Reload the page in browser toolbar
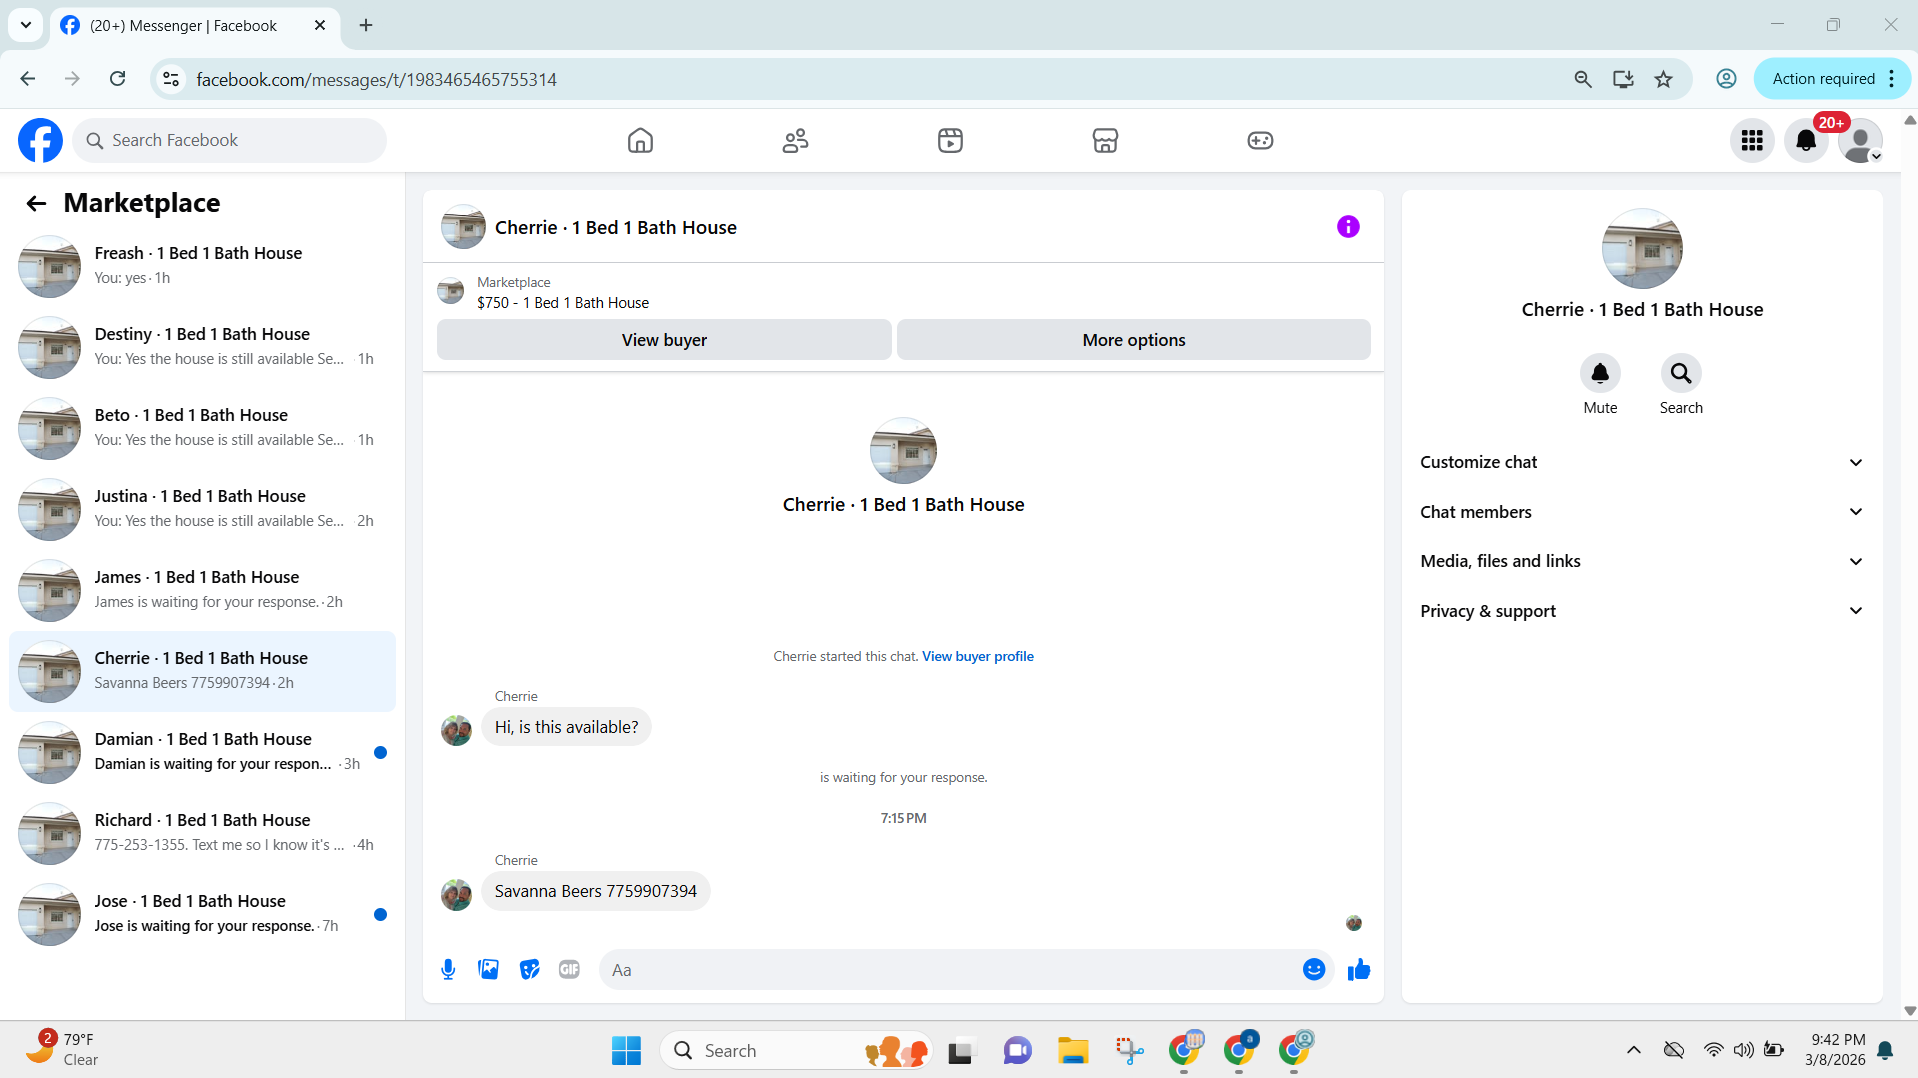1918x1078 pixels. click(x=117, y=79)
